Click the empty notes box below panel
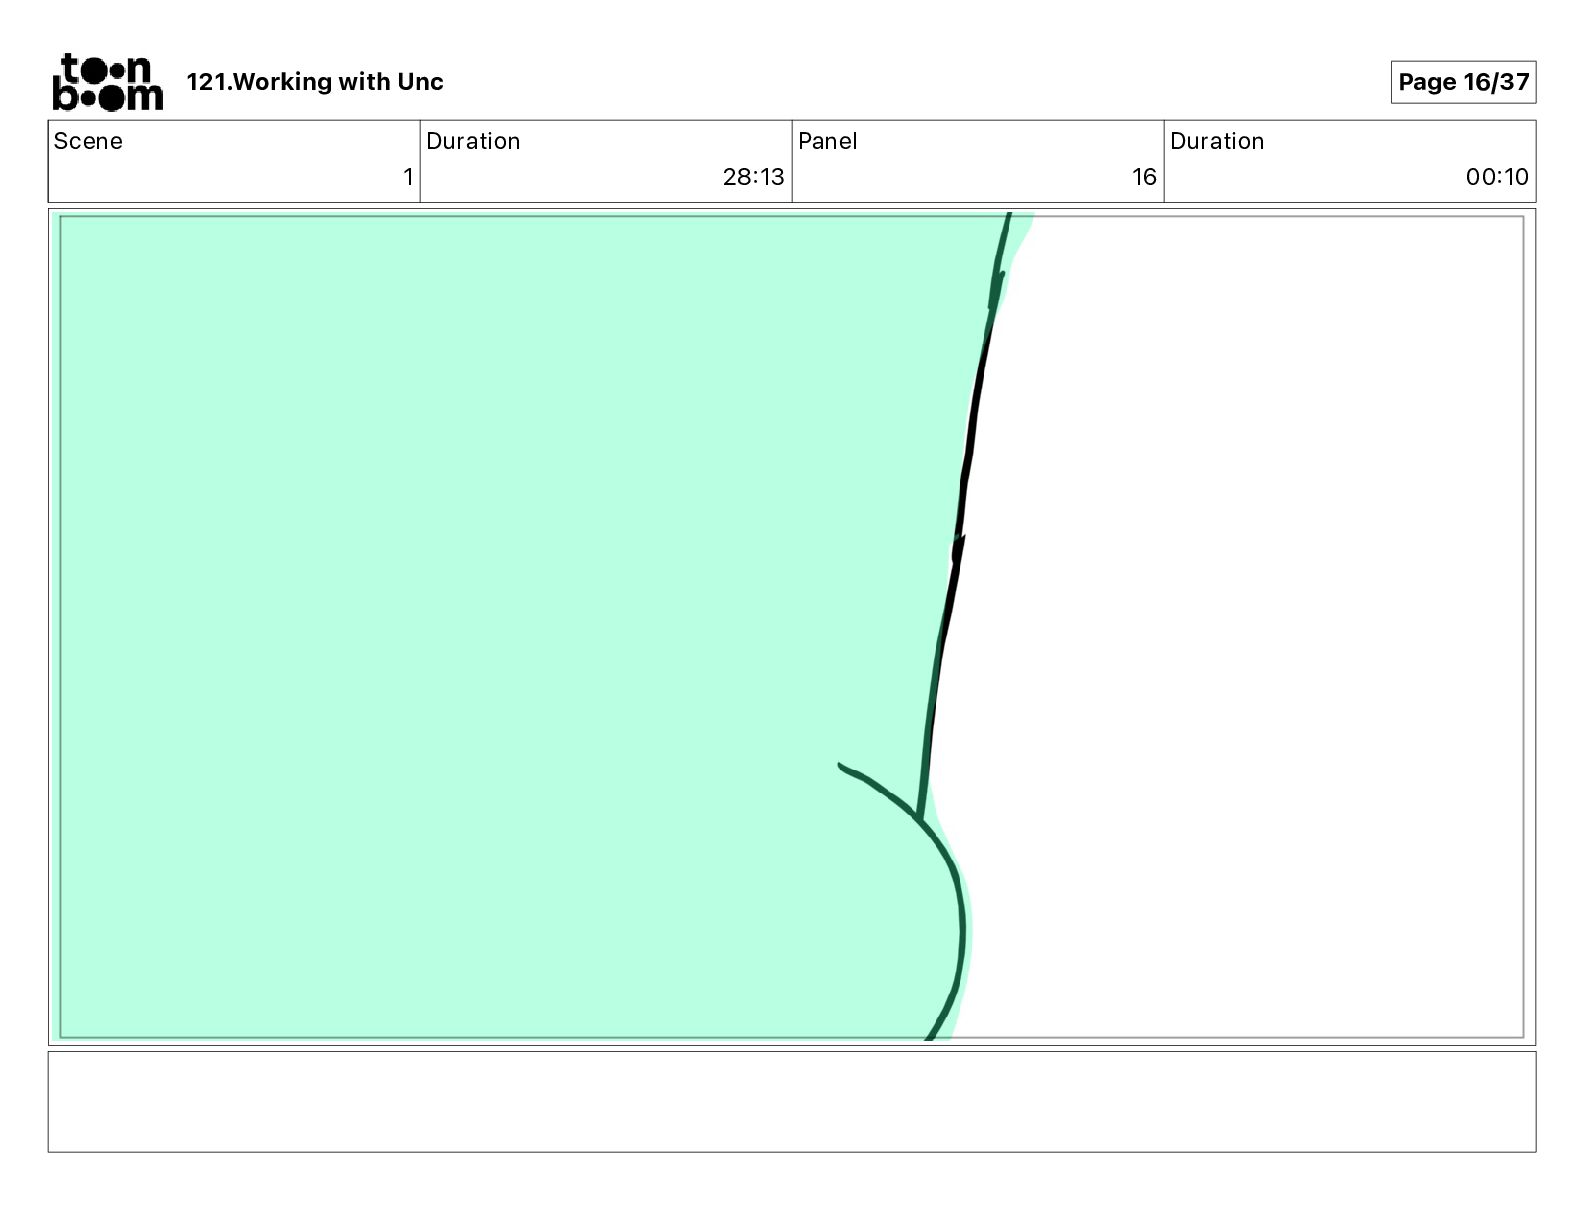The width and height of the screenshot is (1584, 1224). [792, 1101]
